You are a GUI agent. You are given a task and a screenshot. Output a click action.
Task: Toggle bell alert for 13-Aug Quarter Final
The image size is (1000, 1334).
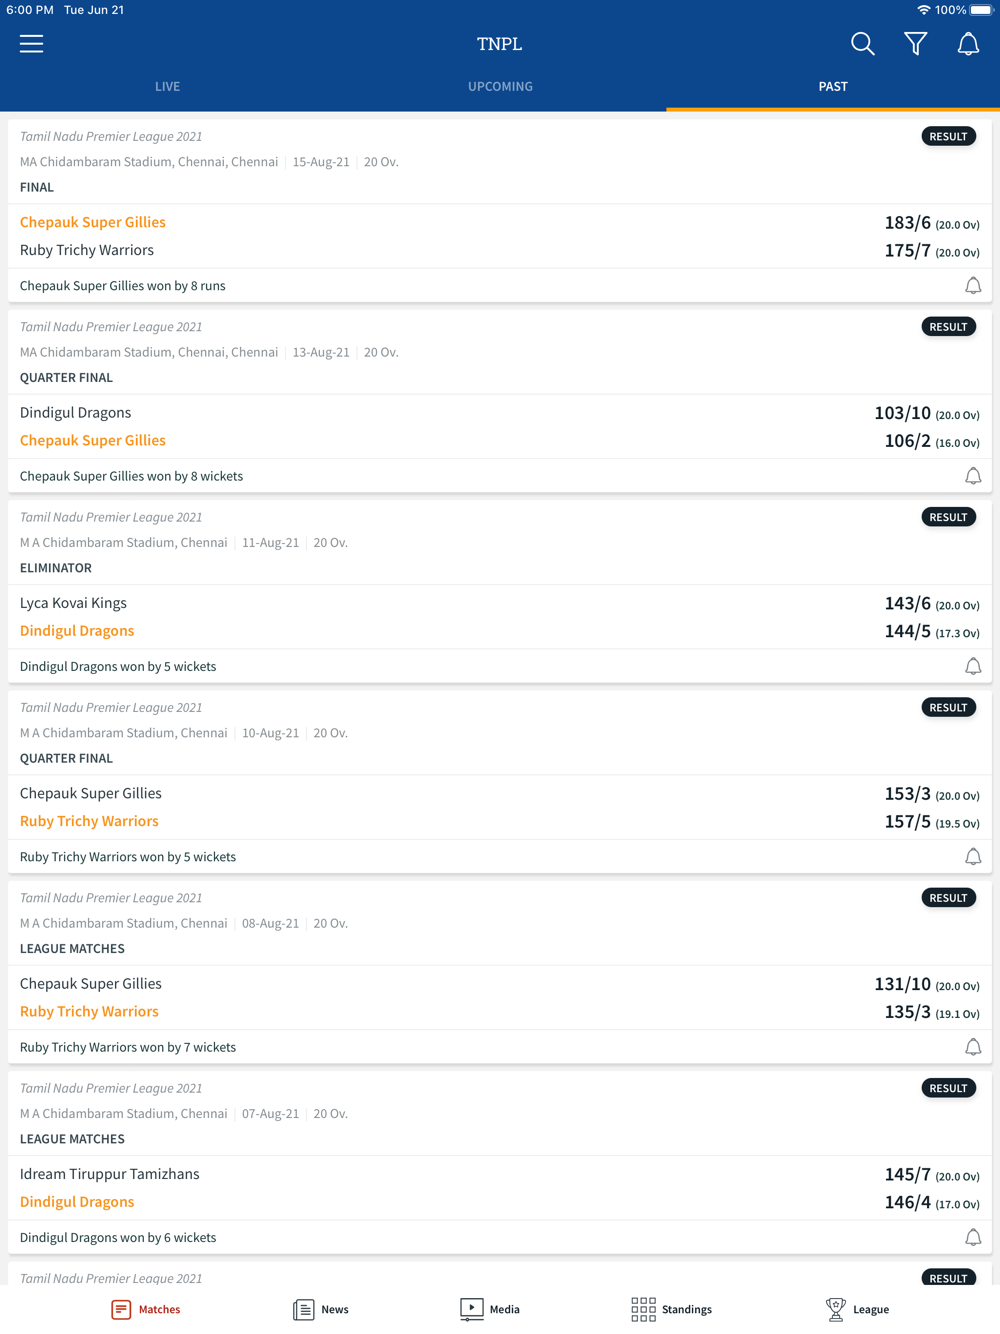tap(973, 476)
